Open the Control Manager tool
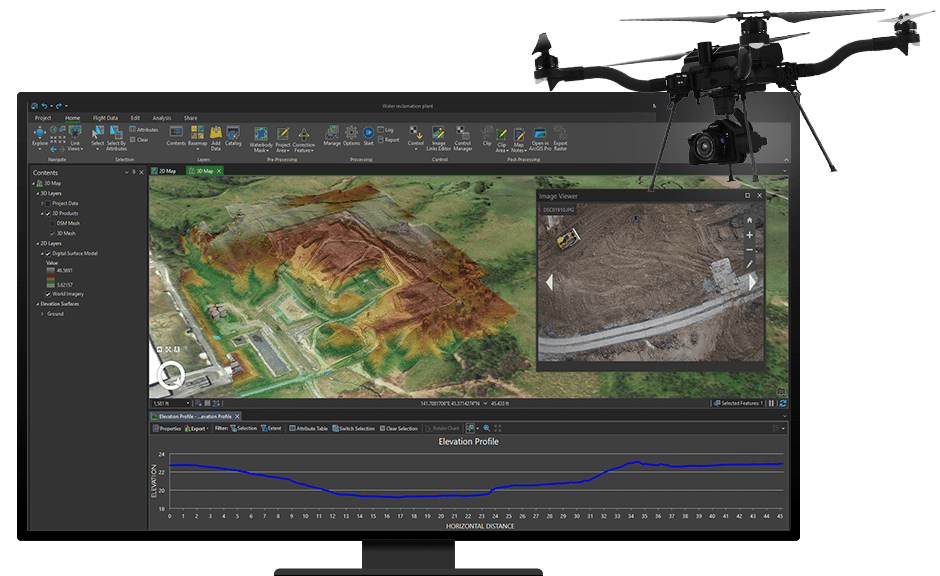Screen dimensions: 940x576 coord(463,135)
